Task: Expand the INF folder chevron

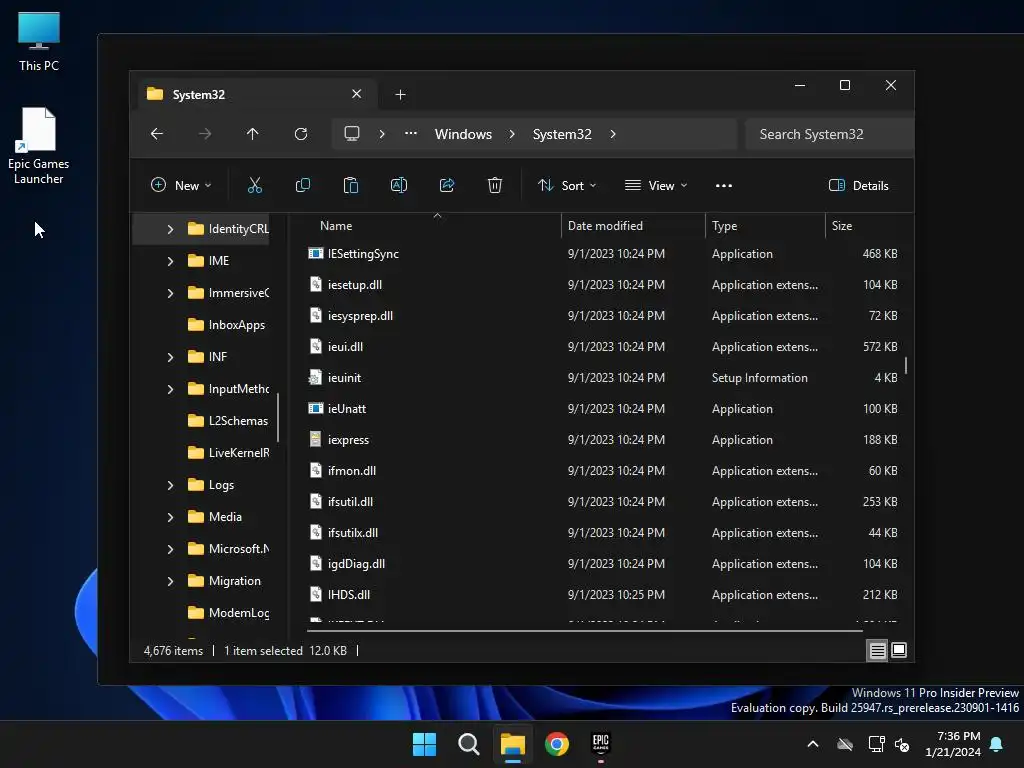Action: 170,357
